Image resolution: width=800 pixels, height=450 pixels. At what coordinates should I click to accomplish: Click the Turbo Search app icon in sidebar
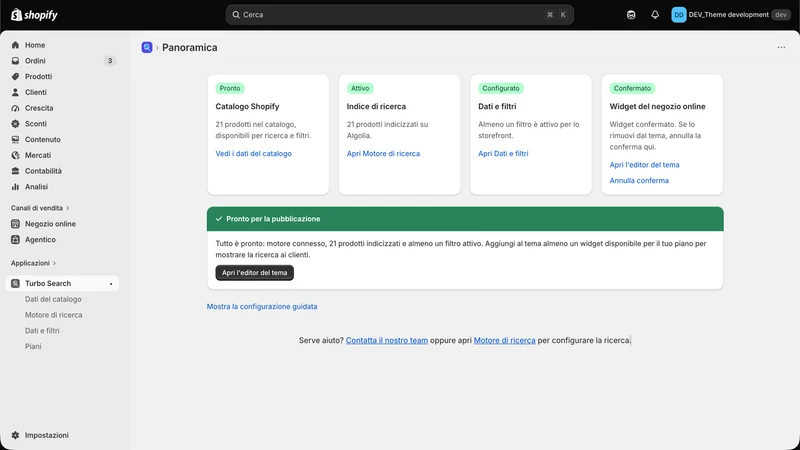pyautogui.click(x=15, y=284)
